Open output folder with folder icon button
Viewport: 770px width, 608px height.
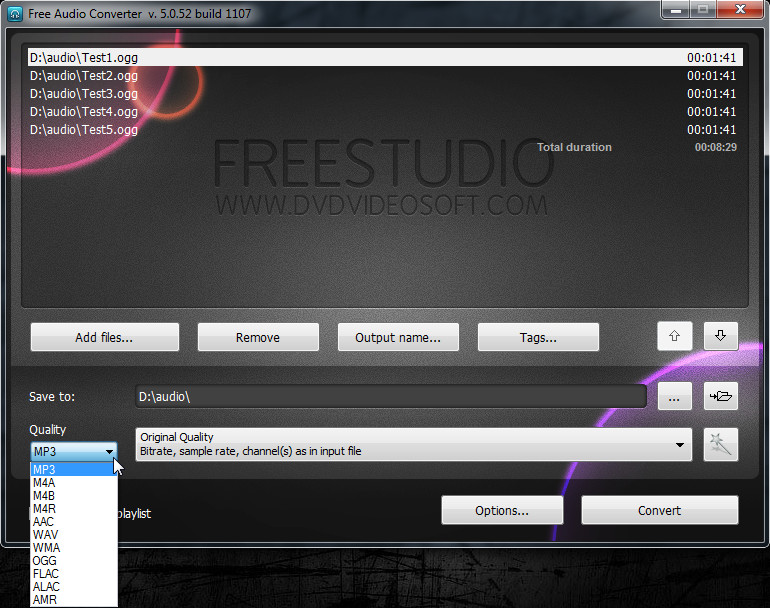click(720, 396)
